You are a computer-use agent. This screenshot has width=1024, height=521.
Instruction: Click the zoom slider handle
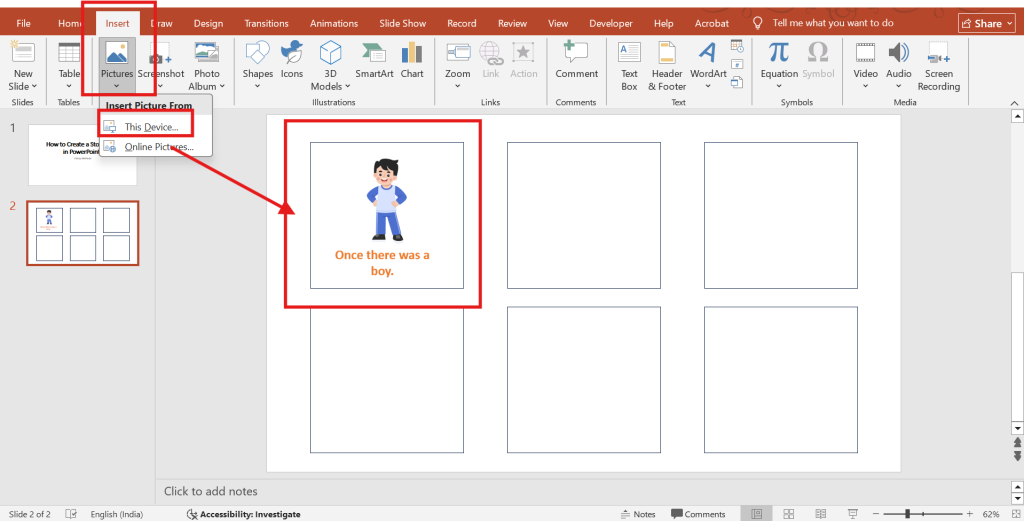click(x=907, y=514)
